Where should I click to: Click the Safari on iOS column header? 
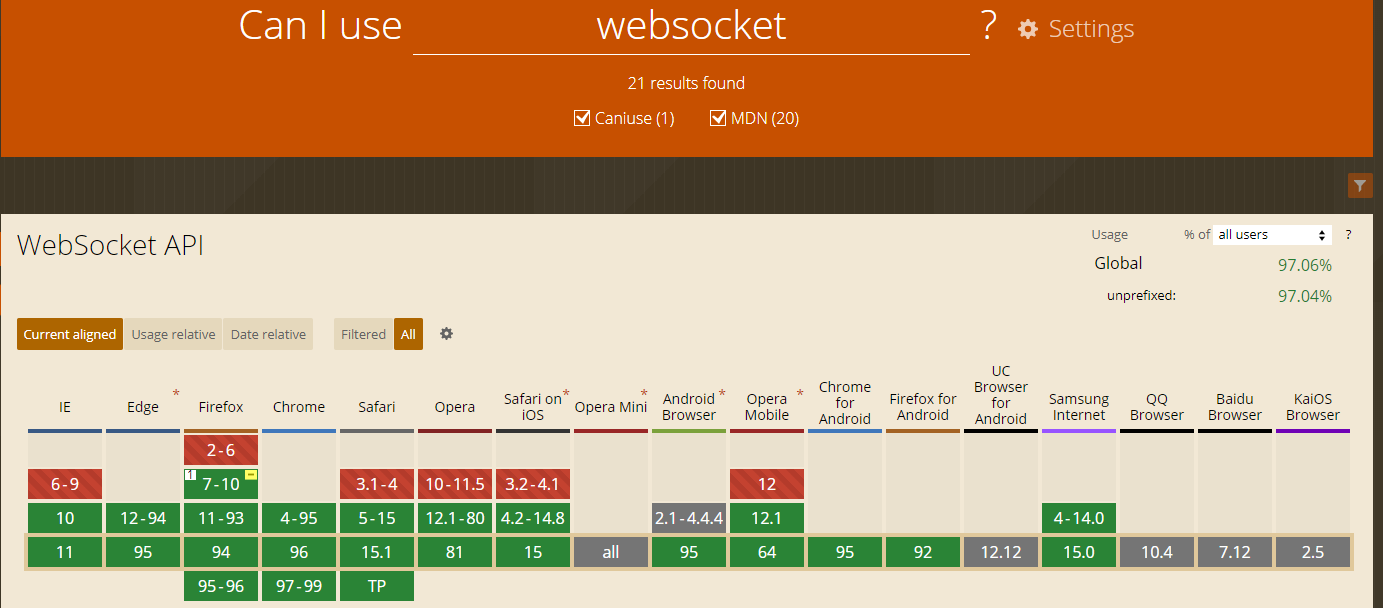(x=533, y=406)
